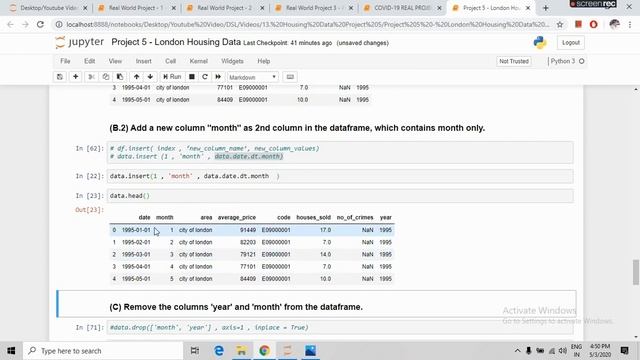Click the Opera-style red O extension icon

point(593,24)
